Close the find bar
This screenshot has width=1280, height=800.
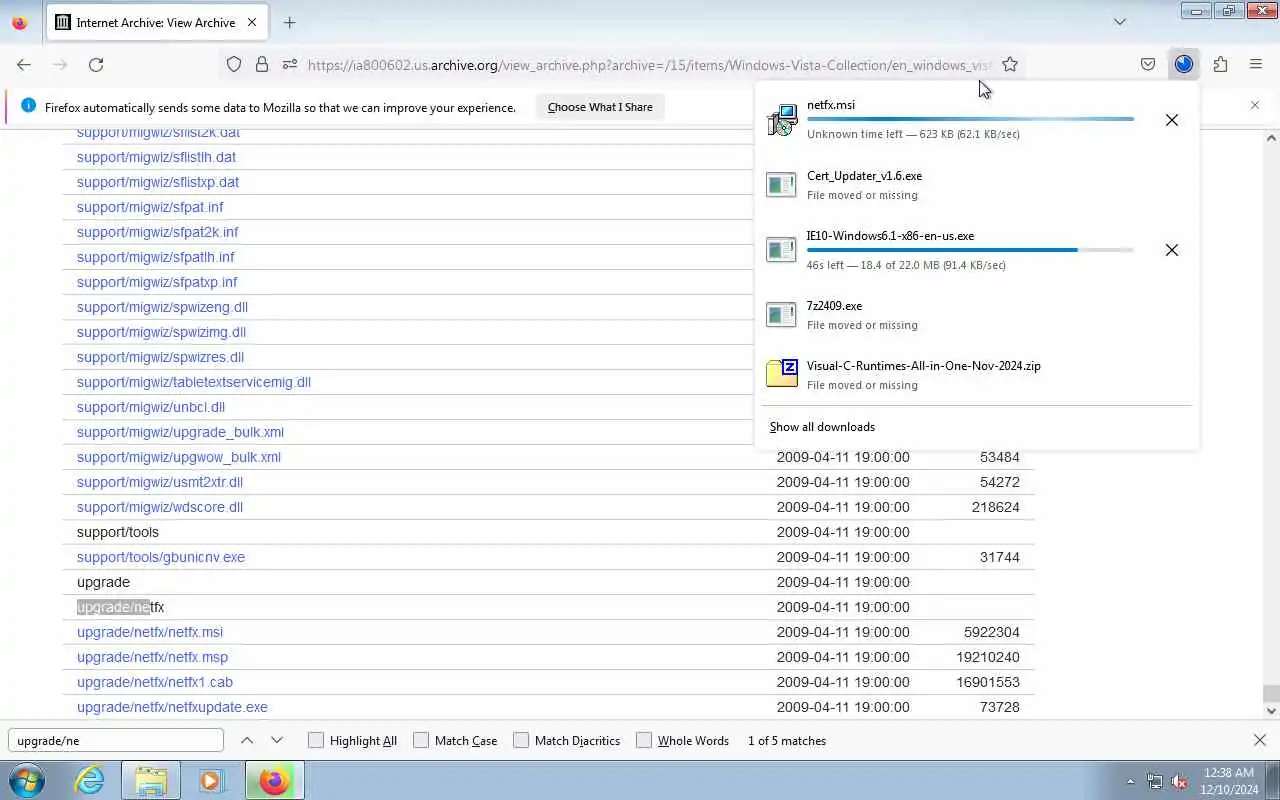[1260, 740]
